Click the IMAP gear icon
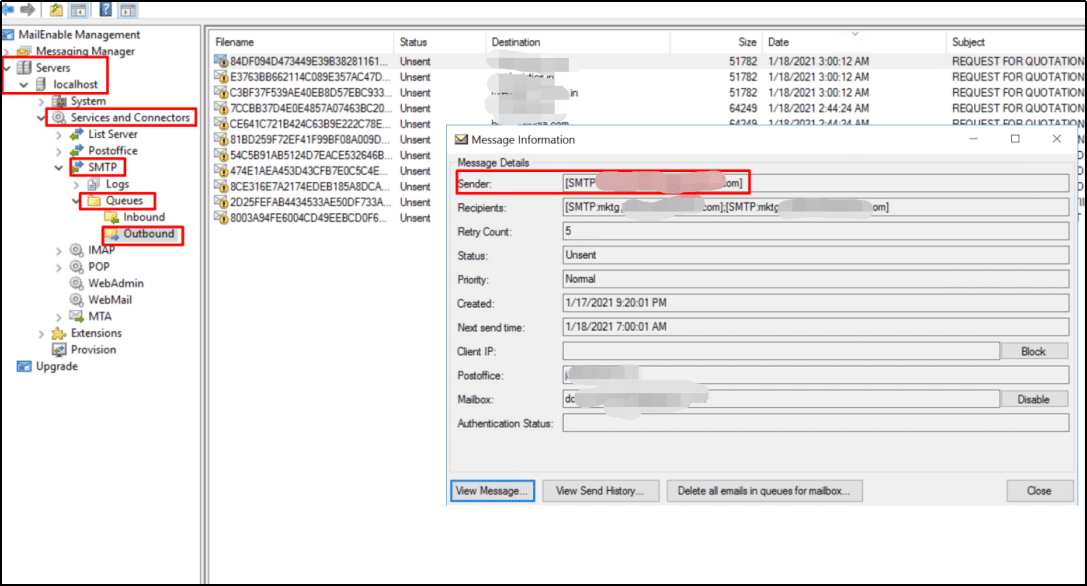This screenshot has width=1087, height=586. [x=77, y=250]
